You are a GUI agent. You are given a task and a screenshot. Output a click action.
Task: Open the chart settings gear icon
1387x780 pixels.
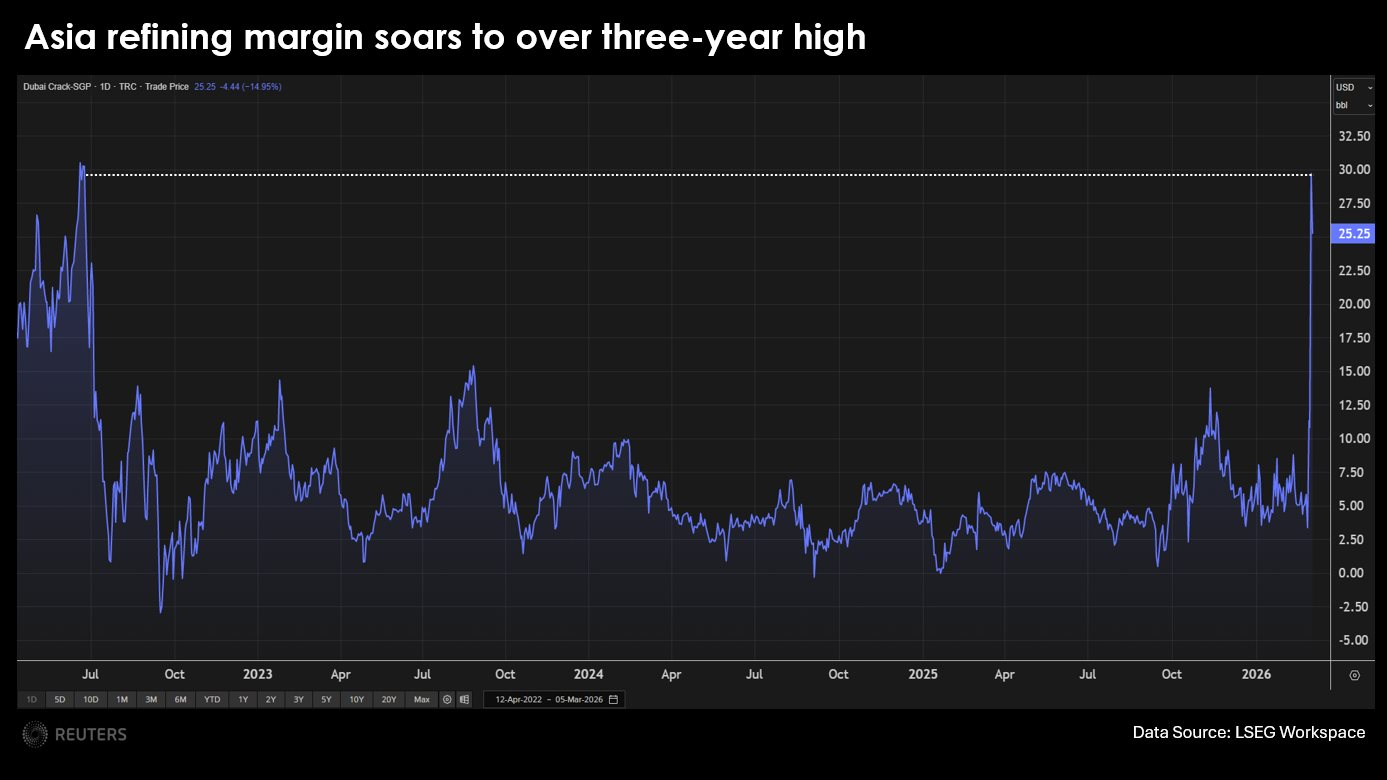tap(447, 699)
